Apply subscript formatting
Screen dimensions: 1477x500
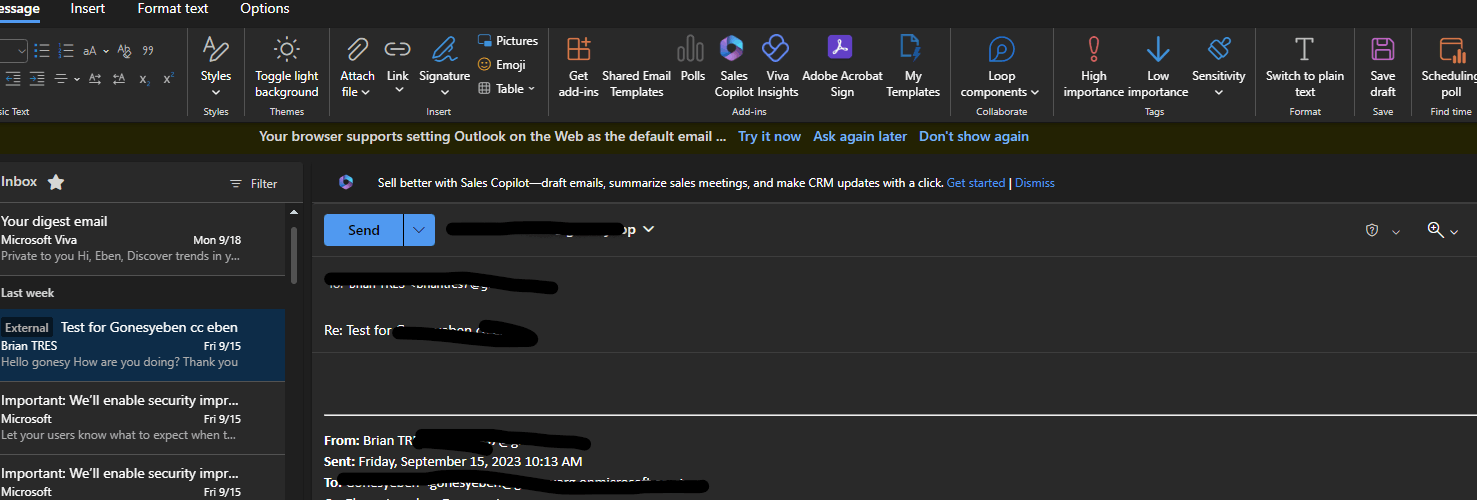(x=144, y=78)
